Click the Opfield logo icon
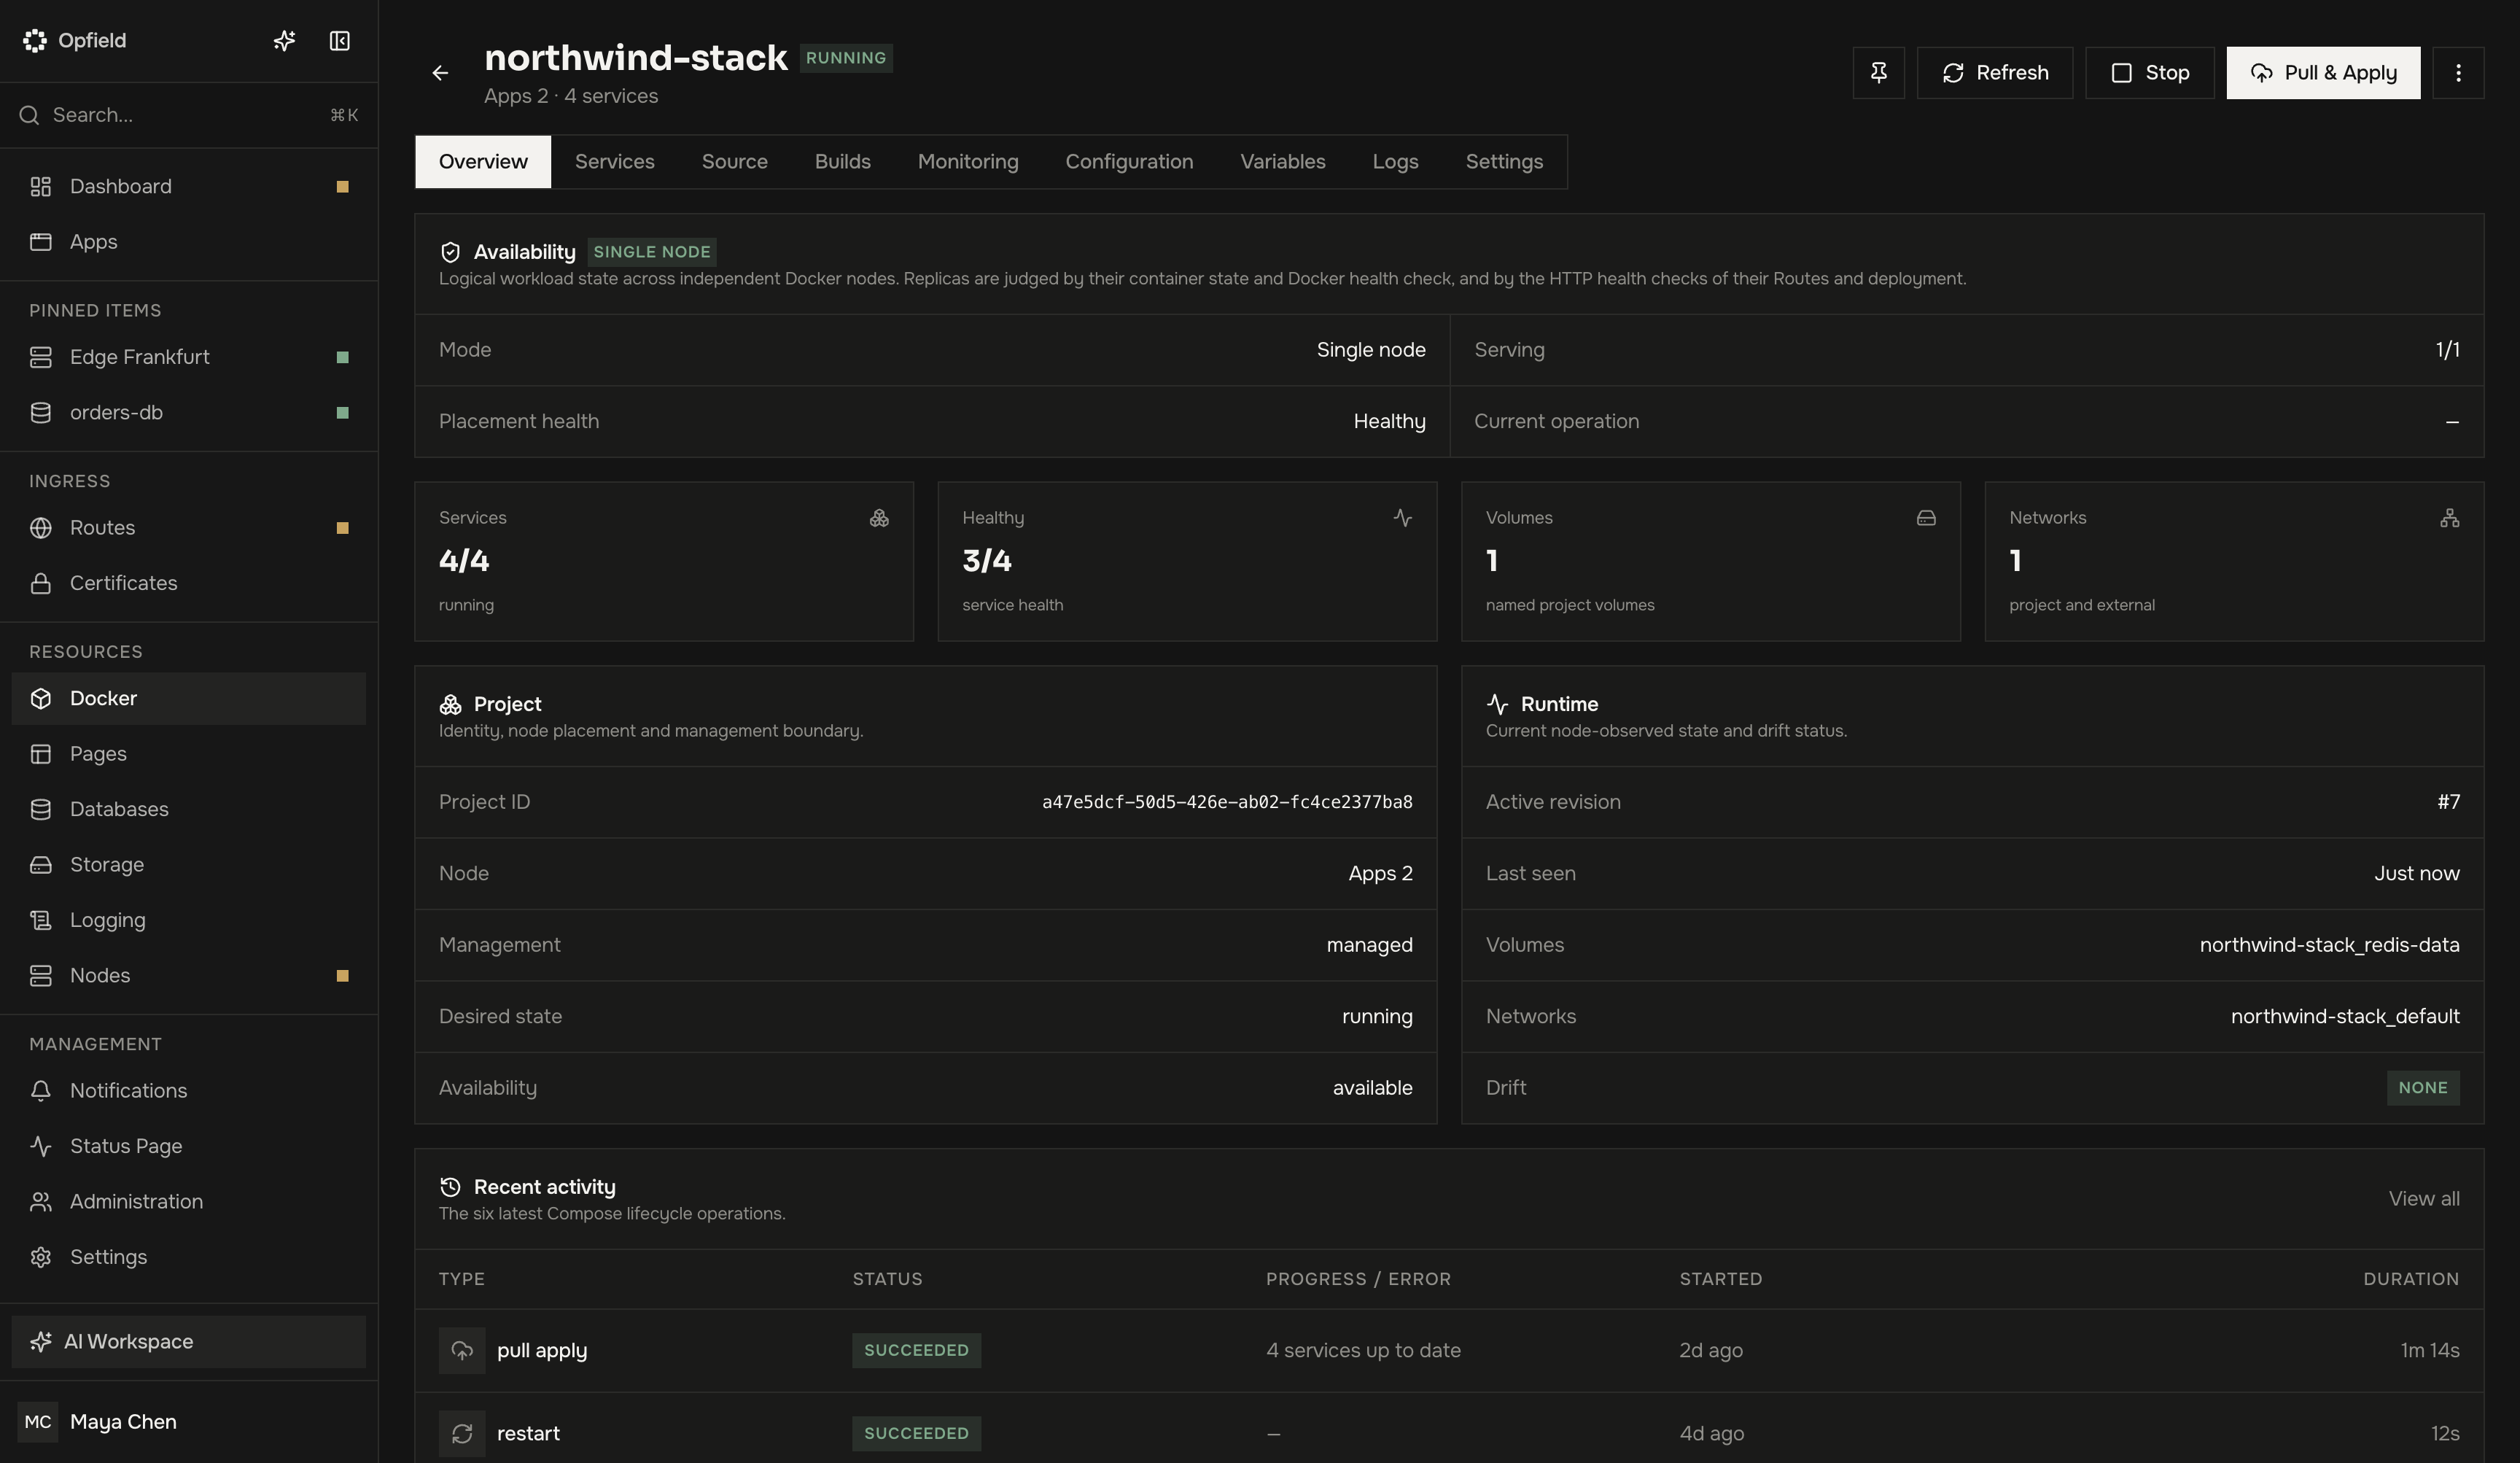 35,41
